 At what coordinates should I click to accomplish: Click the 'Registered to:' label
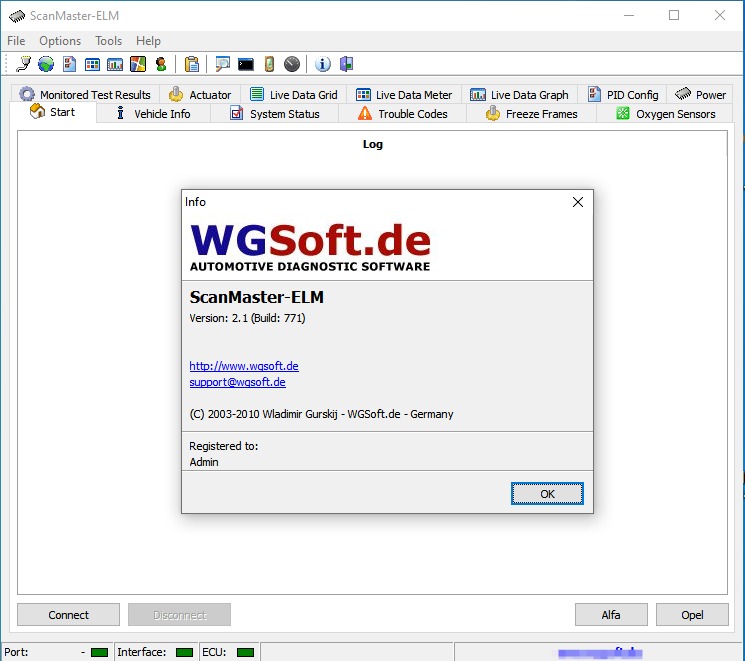[x=223, y=446]
